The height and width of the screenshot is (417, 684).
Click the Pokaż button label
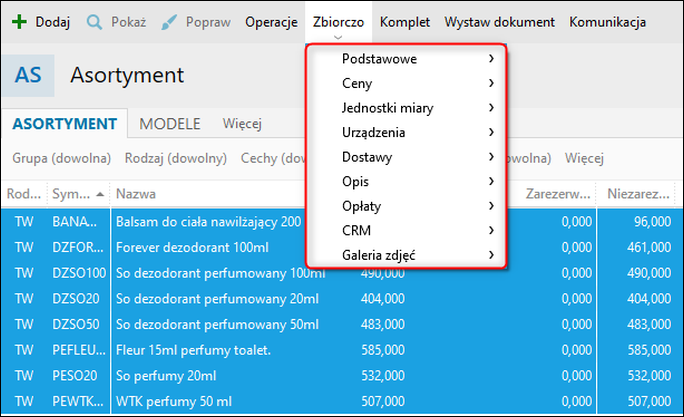coord(128,22)
